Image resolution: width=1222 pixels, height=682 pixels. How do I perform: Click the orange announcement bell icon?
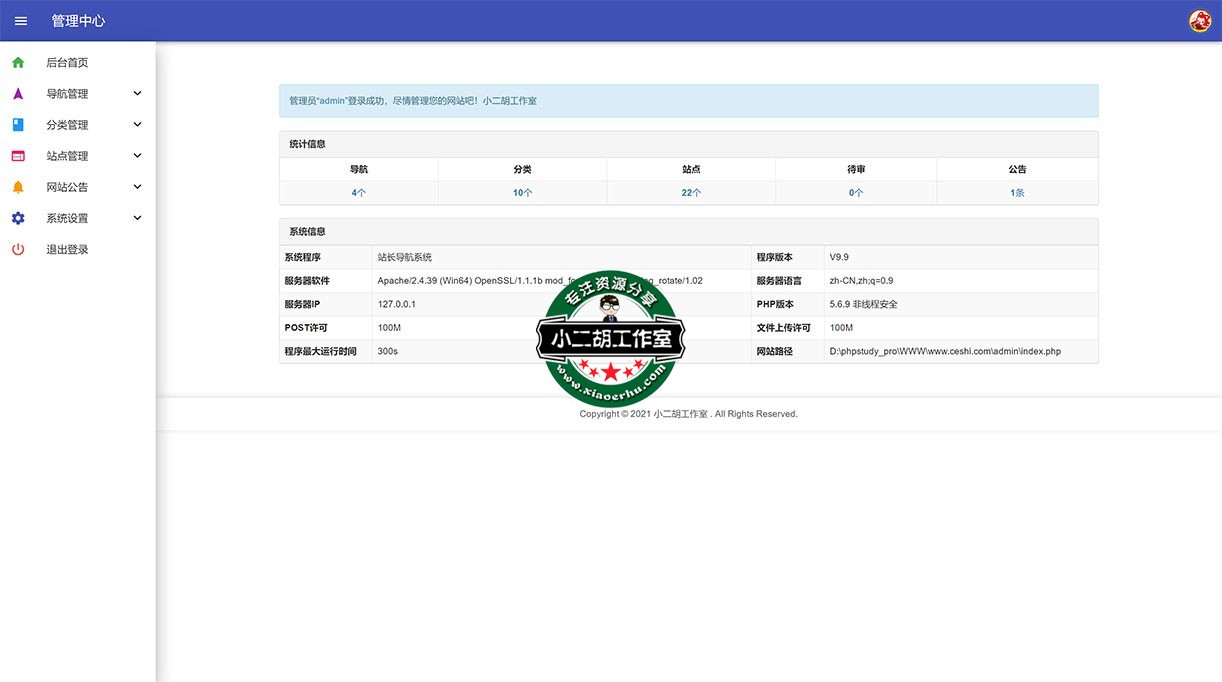pyautogui.click(x=18, y=187)
